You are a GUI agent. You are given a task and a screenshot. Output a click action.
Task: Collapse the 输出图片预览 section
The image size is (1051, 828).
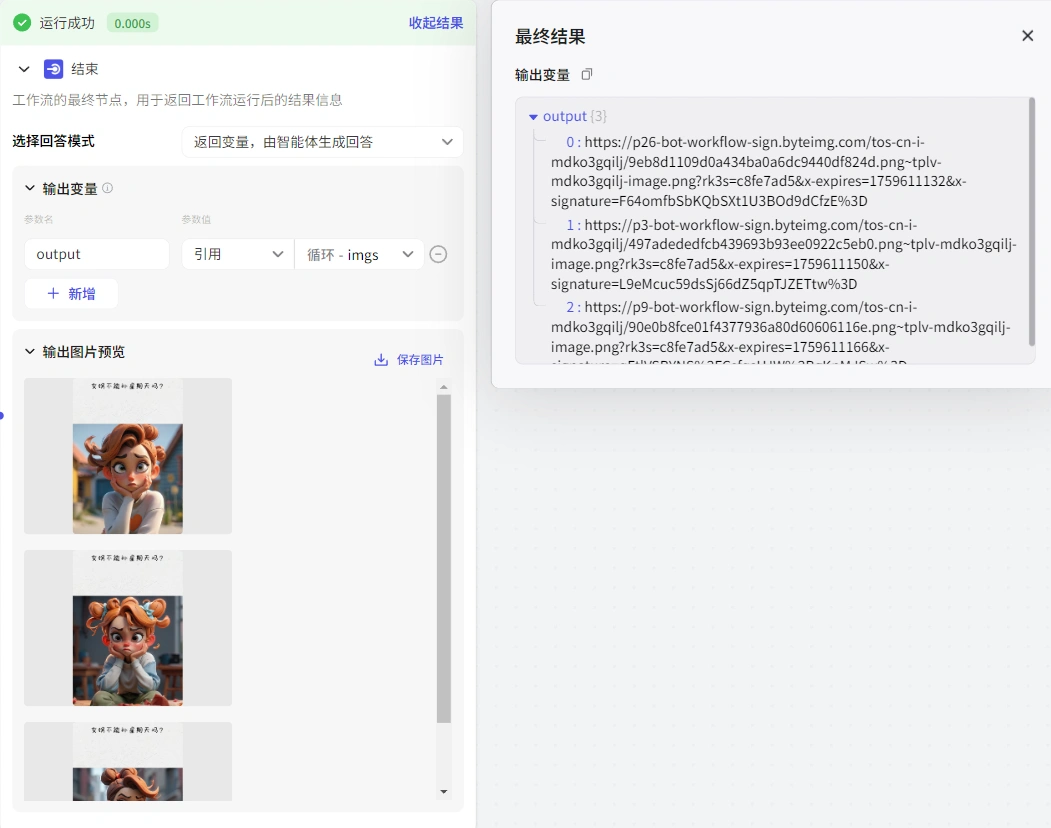tap(29, 351)
